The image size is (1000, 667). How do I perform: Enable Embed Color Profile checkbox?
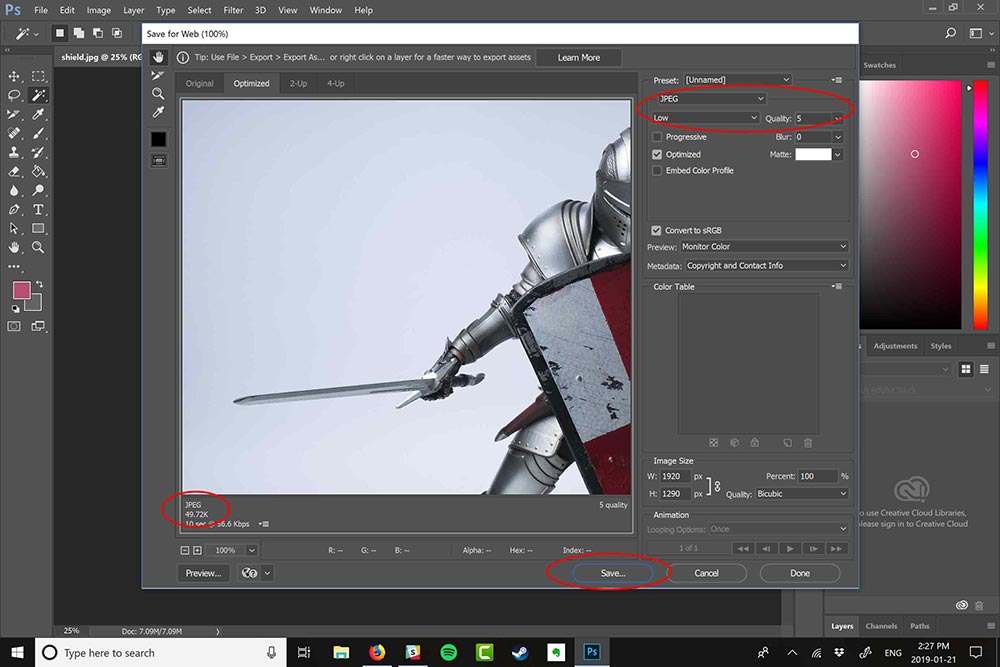point(657,171)
